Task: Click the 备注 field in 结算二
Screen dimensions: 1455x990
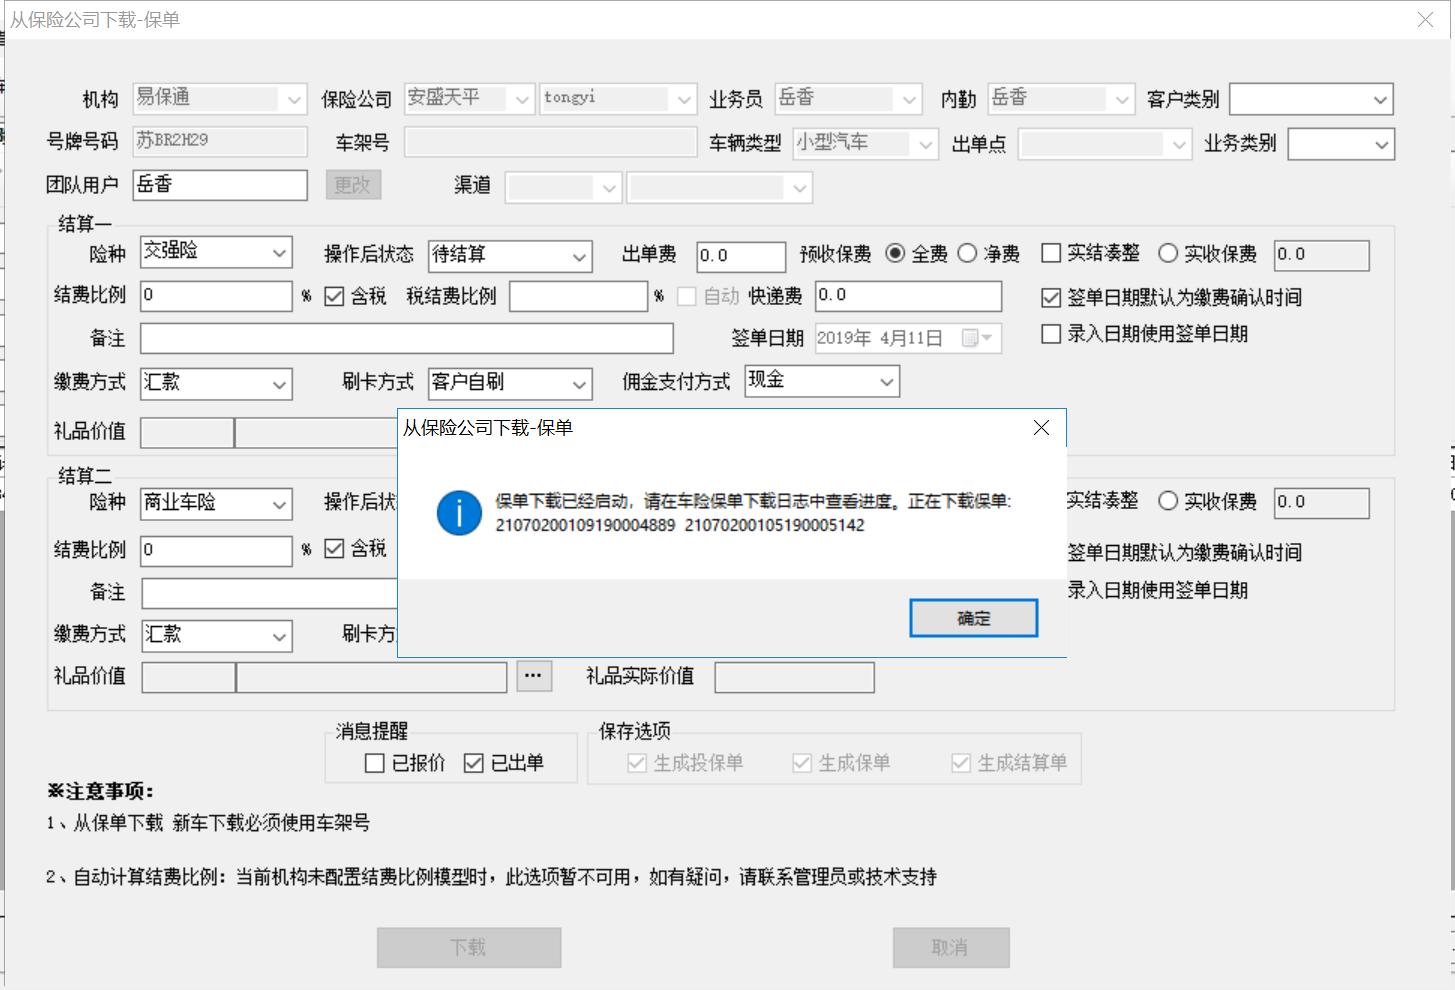Action: [270, 593]
